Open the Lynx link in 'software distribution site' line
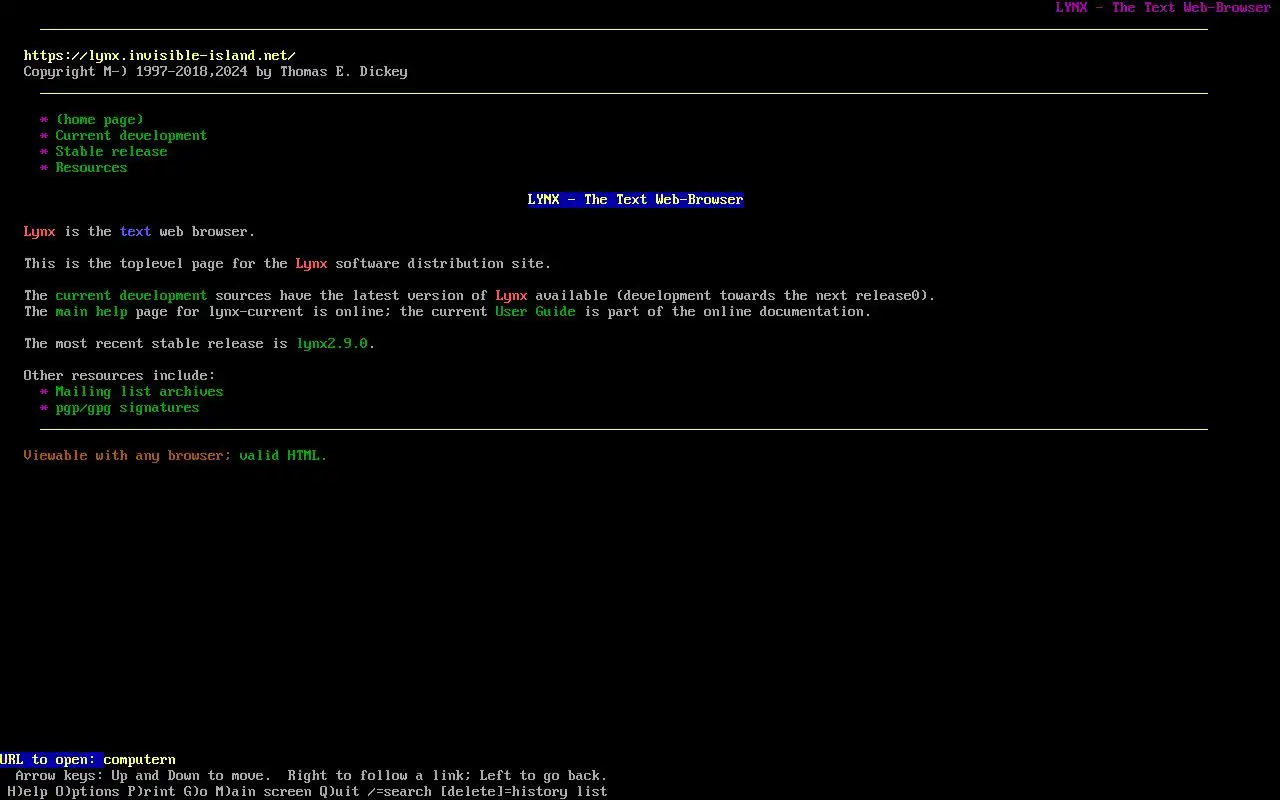The image size is (1280, 800). [x=312, y=264]
